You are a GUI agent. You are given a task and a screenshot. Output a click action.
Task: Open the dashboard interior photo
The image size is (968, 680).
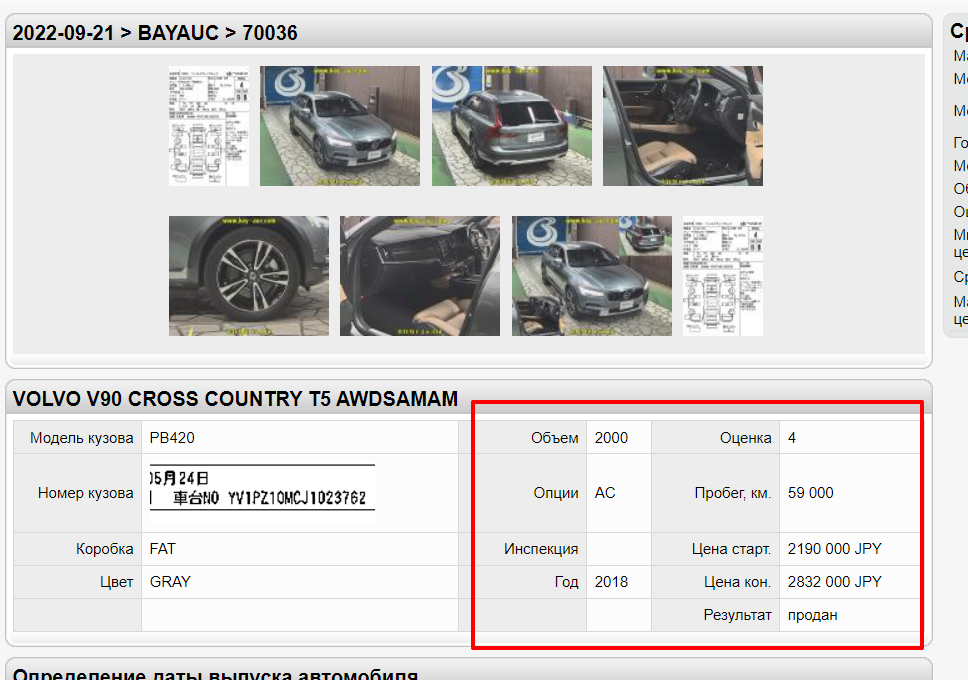tap(420, 276)
